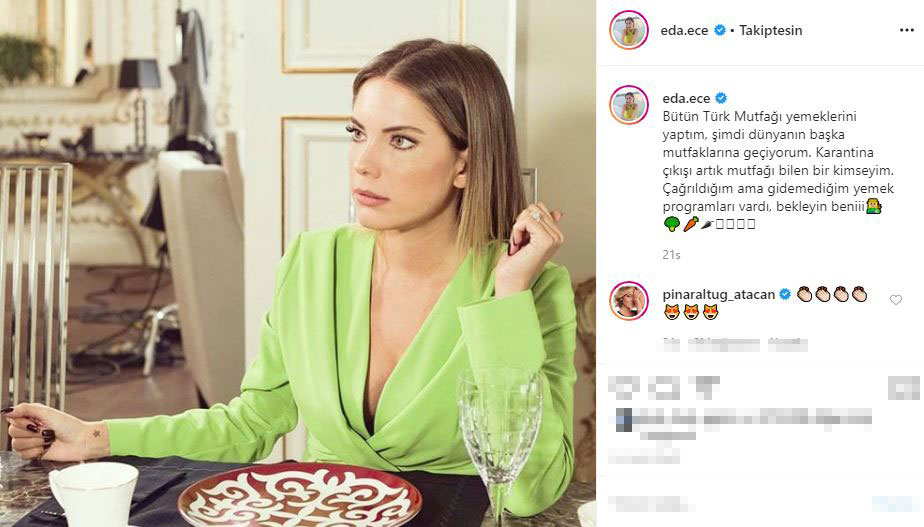Click the blurred comment bubble icon
Screen dimensions: 924x527
pos(664,388)
